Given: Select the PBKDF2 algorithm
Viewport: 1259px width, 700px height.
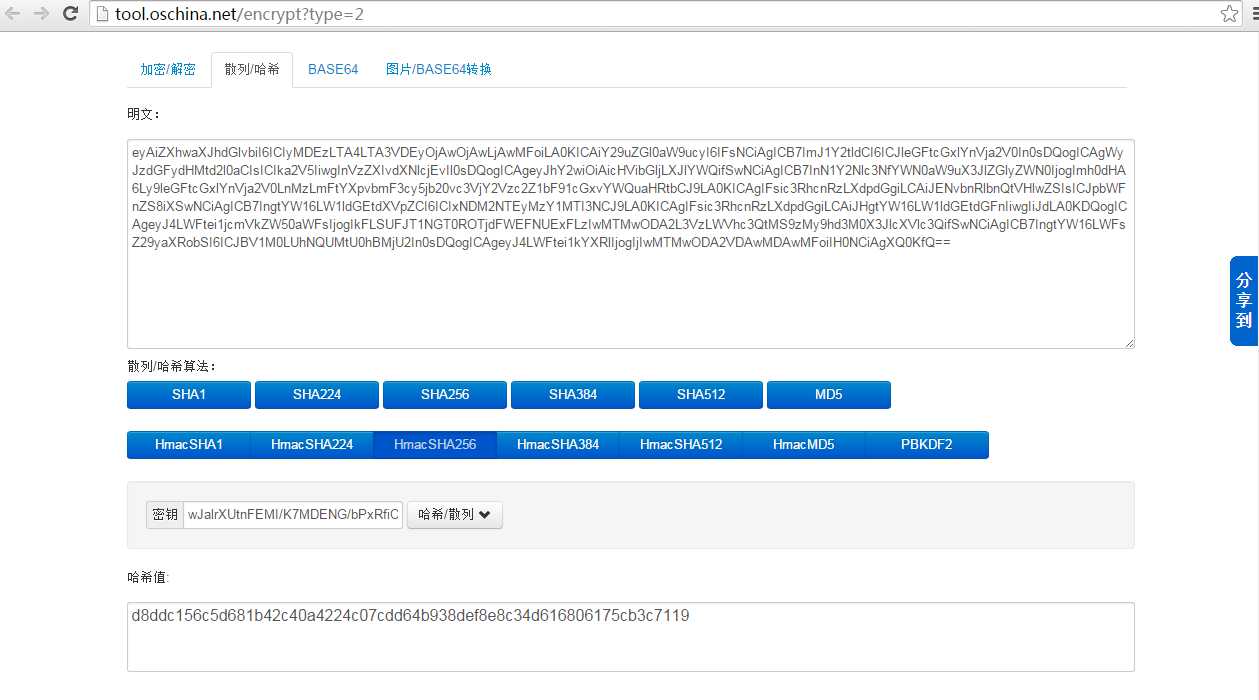Looking at the screenshot, I should (927, 445).
